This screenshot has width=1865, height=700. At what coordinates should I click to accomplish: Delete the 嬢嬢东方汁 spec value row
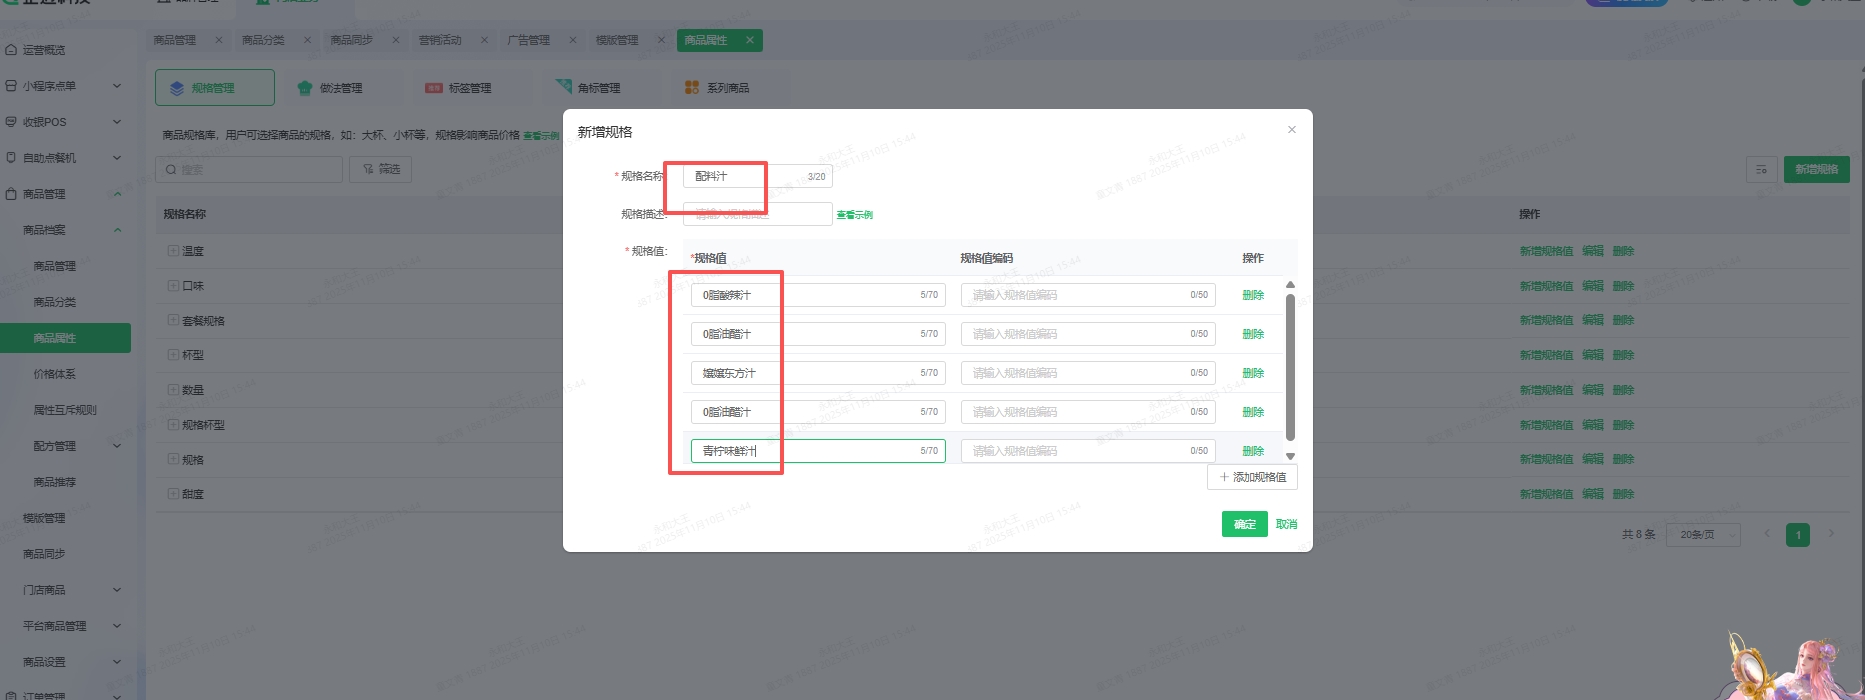1252,373
